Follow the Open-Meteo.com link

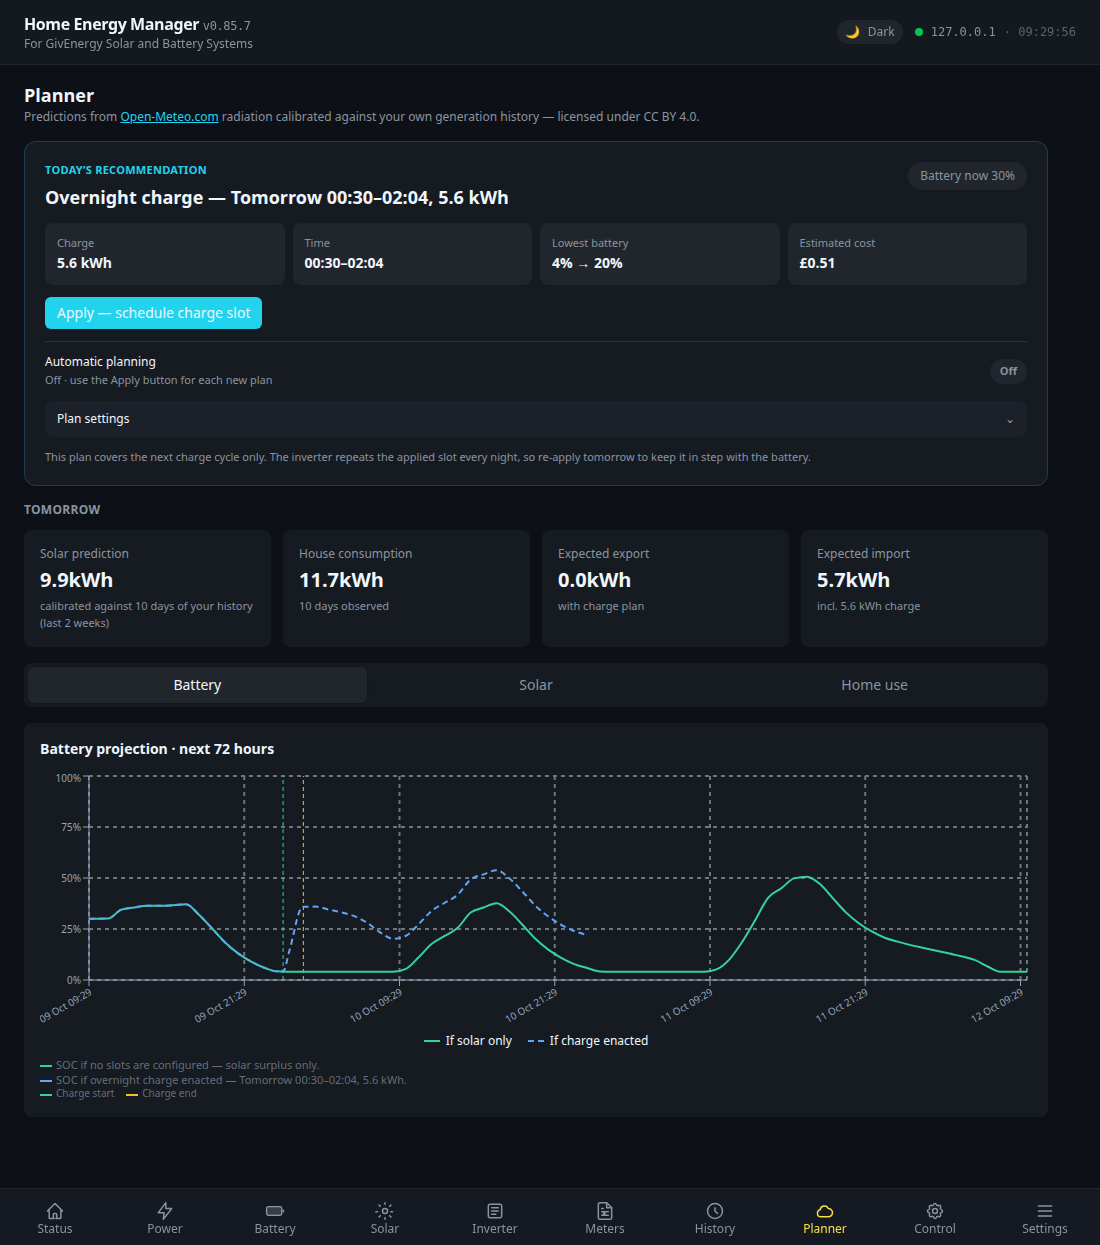coord(169,117)
